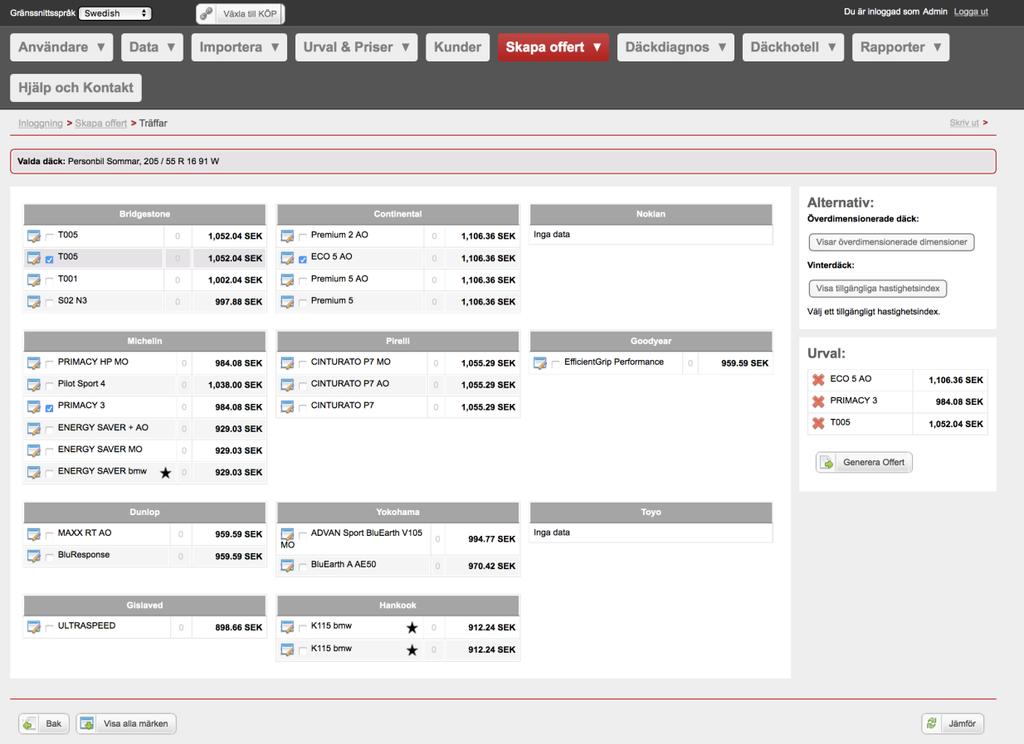Click Visa tillgängliga hastighetsindex button
The image size is (1024, 744).
(x=877, y=288)
